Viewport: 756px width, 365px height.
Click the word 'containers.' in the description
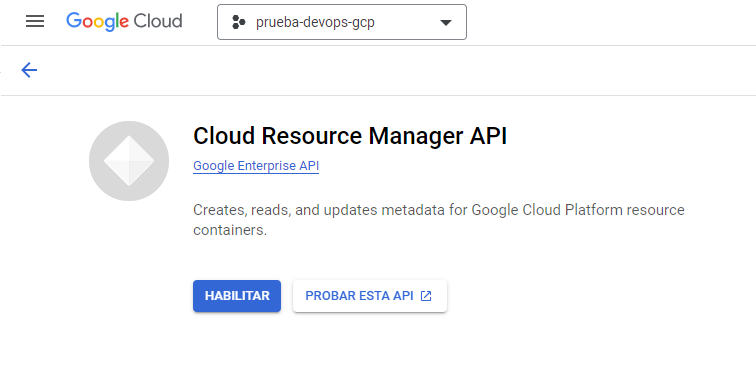(x=230, y=230)
